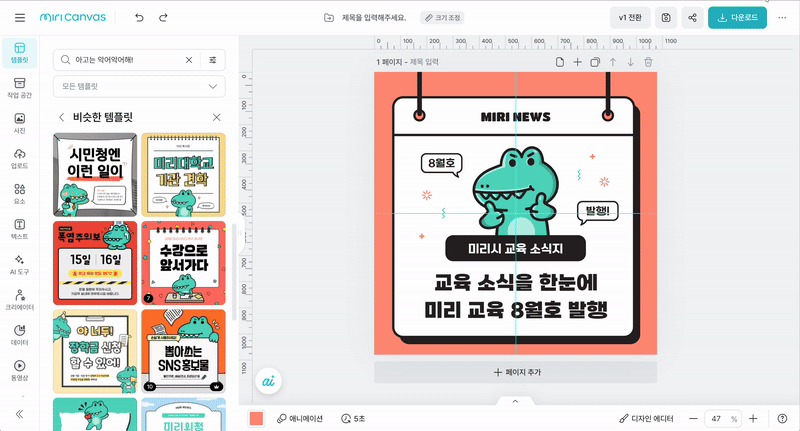Screen dimensions: 800x431
Task: Open the help question mark icon
Action: click(x=782, y=418)
